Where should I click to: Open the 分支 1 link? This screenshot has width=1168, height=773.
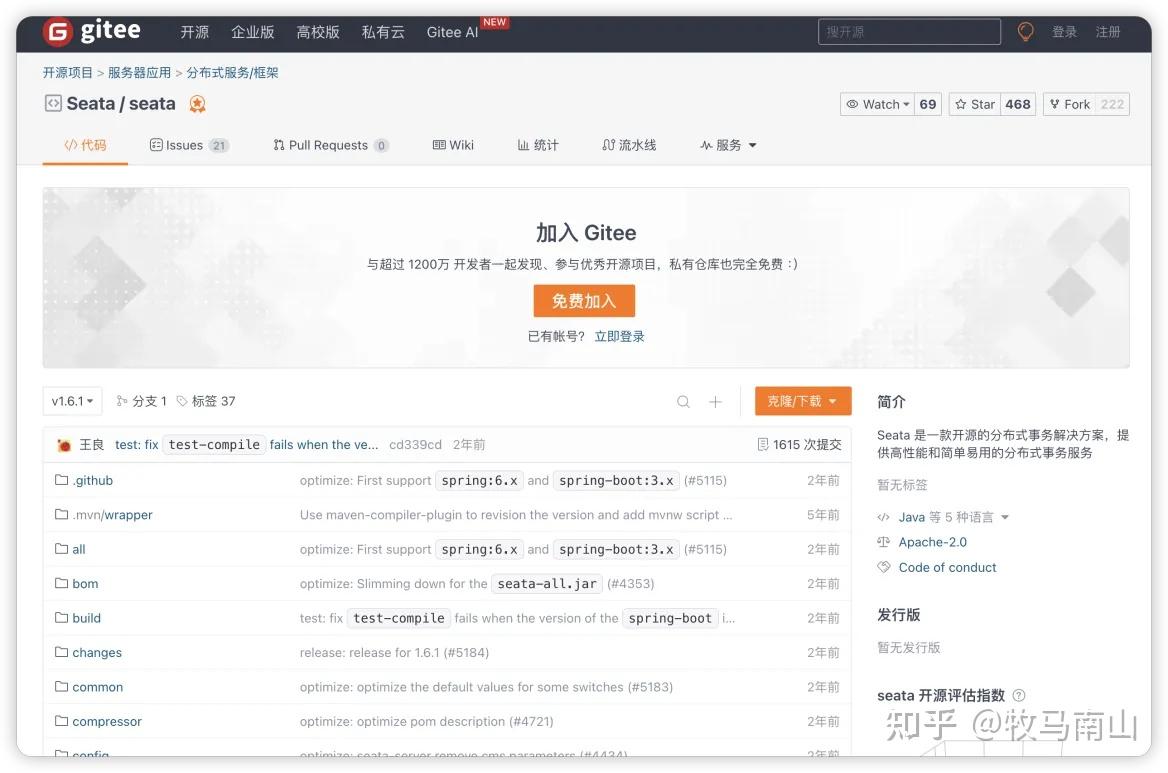click(x=142, y=401)
